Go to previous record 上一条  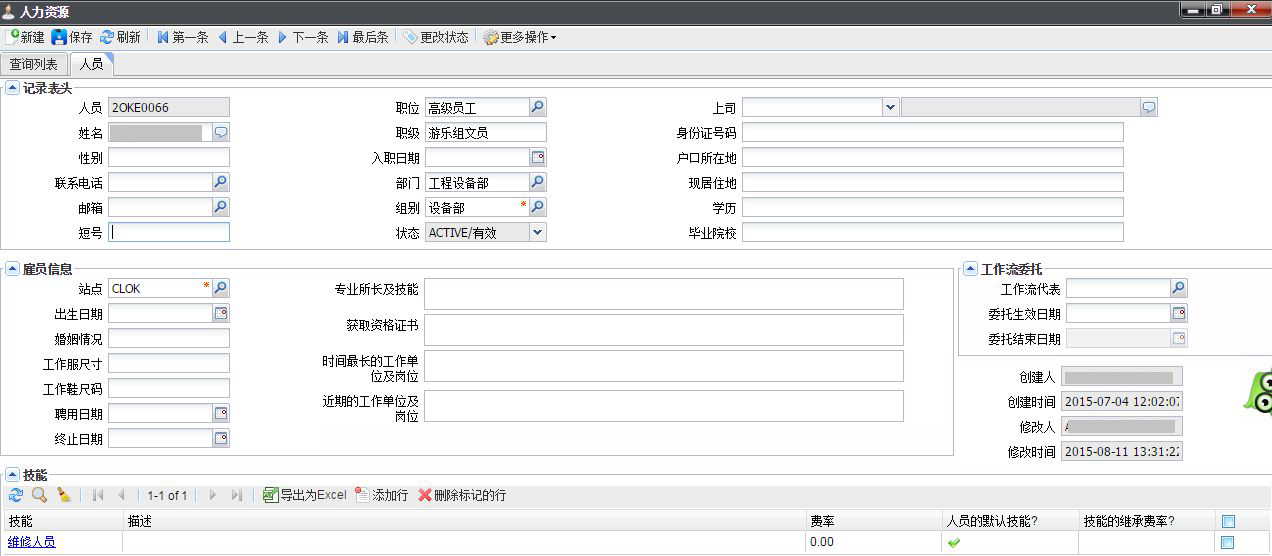pyautogui.click(x=242, y=37)
